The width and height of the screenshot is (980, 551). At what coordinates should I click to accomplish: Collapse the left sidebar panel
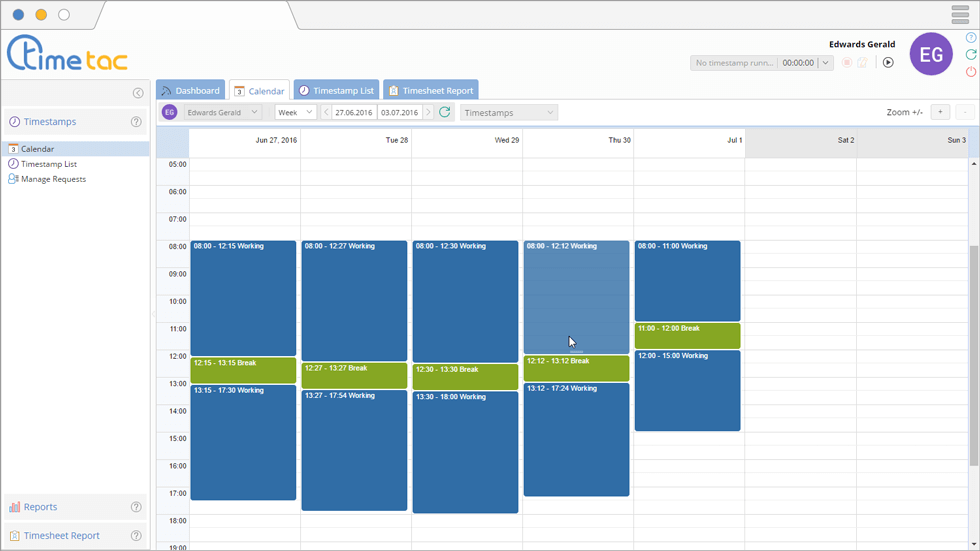(138, 93)
